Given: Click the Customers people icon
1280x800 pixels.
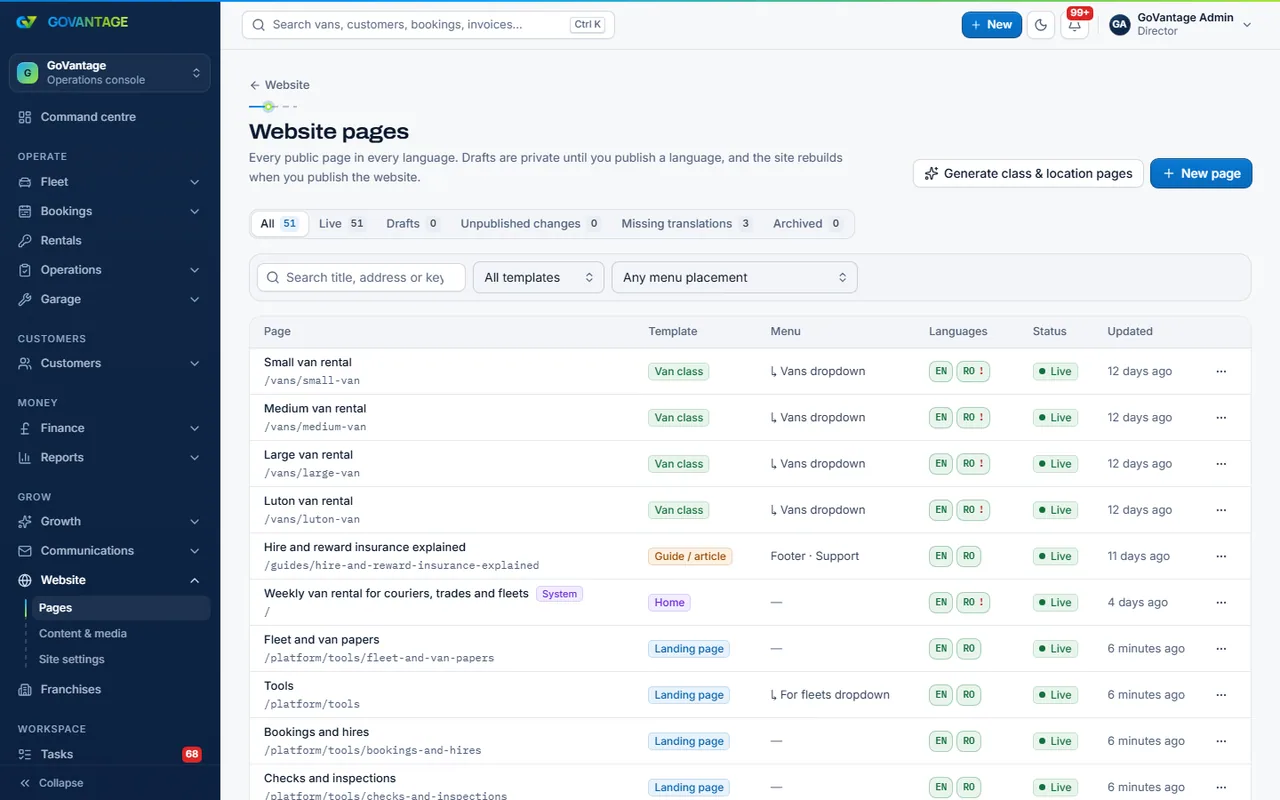Looking at the screenshot, I should click(x=25, y=363).
